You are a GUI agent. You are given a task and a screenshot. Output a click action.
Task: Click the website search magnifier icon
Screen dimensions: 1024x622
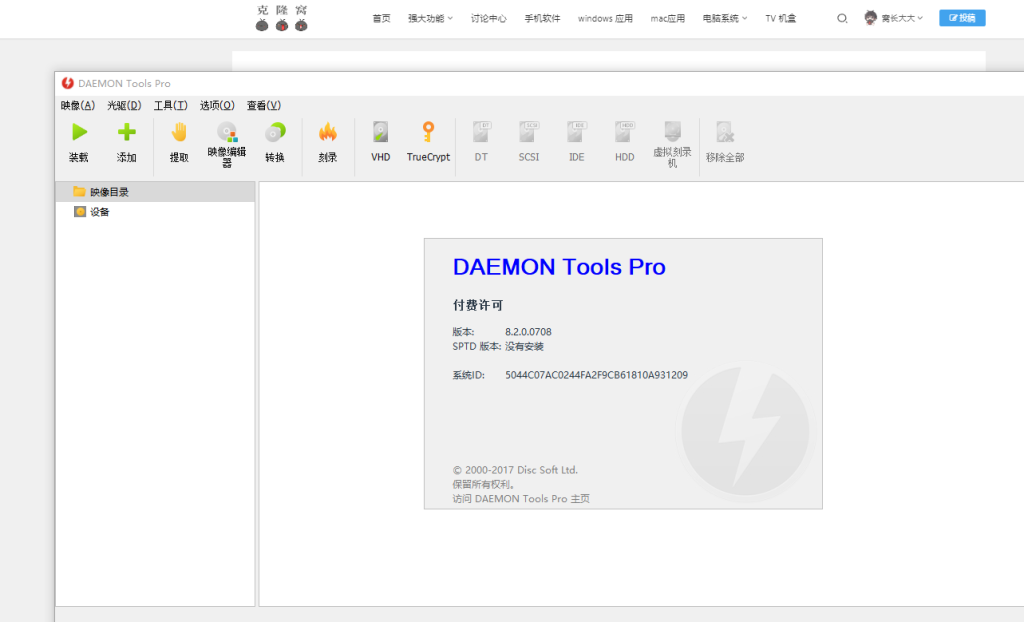pos(842,18)
